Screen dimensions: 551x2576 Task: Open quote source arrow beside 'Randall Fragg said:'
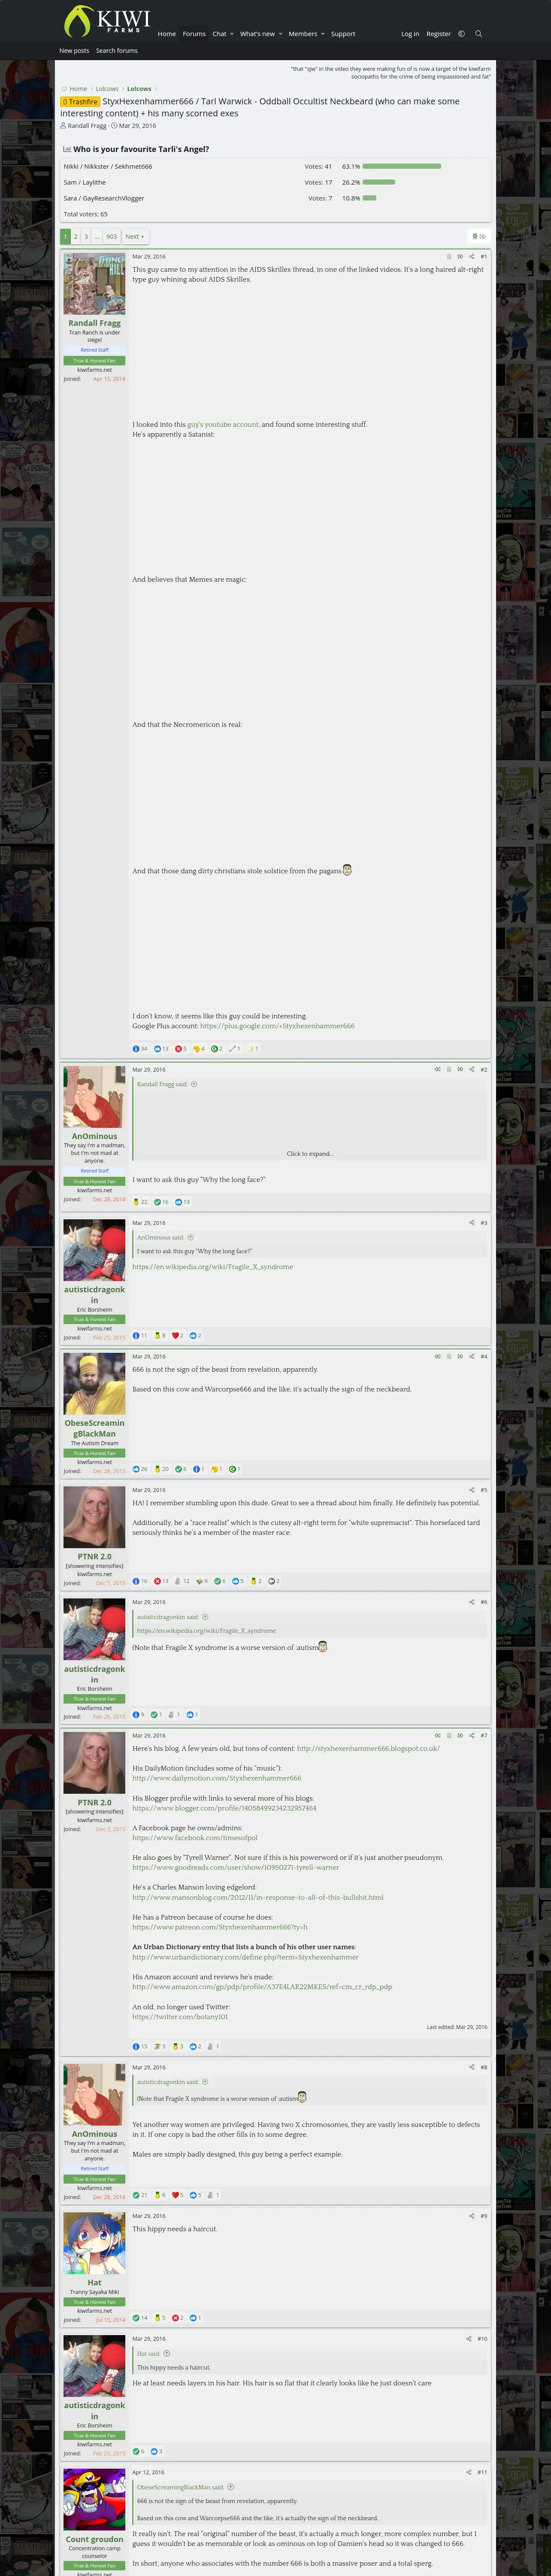[x=194, y=1084]
